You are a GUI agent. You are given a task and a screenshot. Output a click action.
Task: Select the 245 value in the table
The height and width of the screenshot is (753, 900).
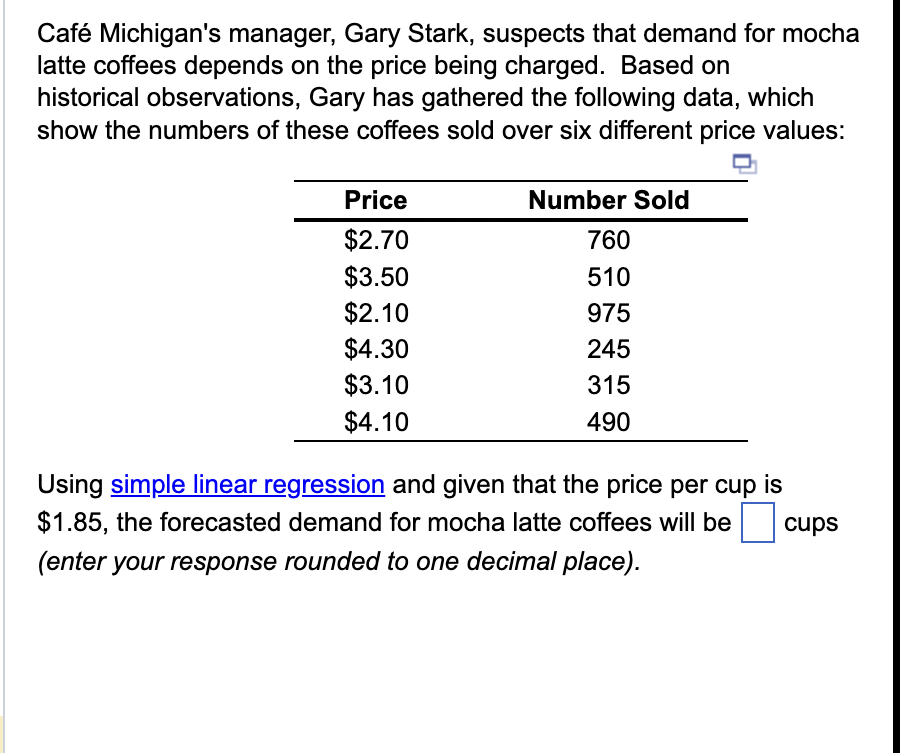coord(607,349)
